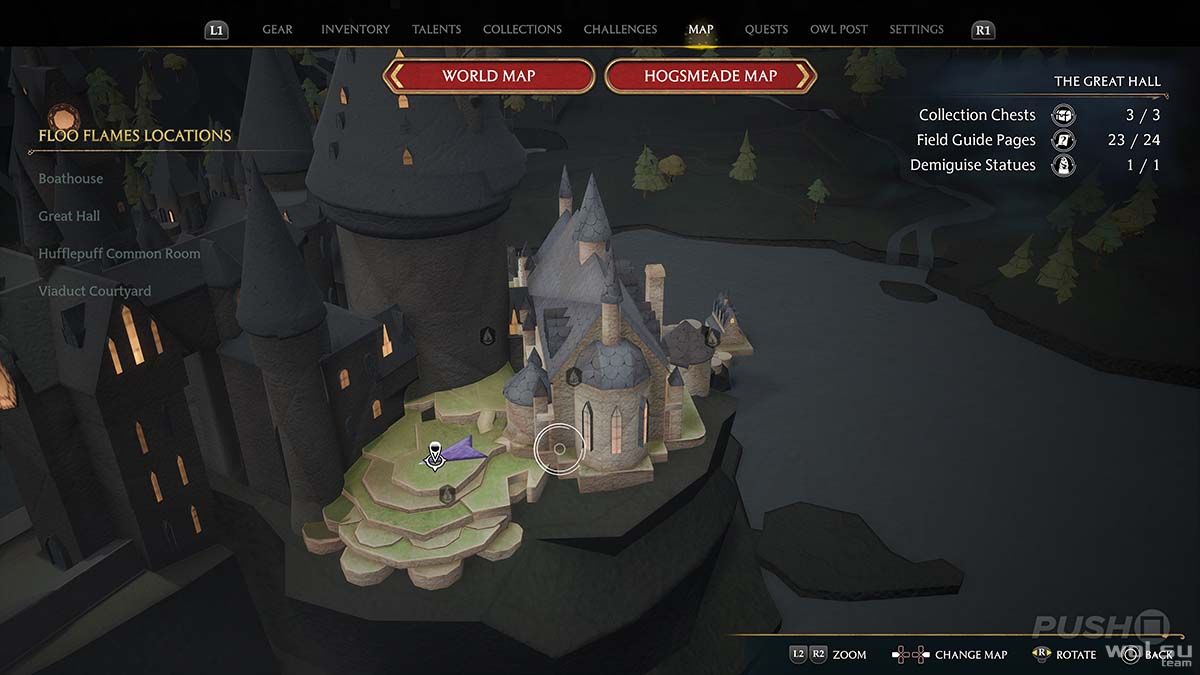The height and width of the screenshot is (675, 1200).
Task: Select floo flame icon on Great Hall wall
Action: (574, 376)
